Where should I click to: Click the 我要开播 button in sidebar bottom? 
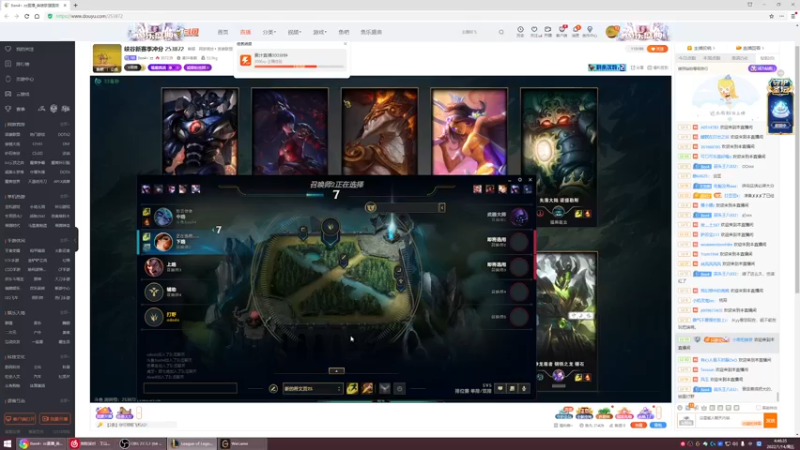55,419
